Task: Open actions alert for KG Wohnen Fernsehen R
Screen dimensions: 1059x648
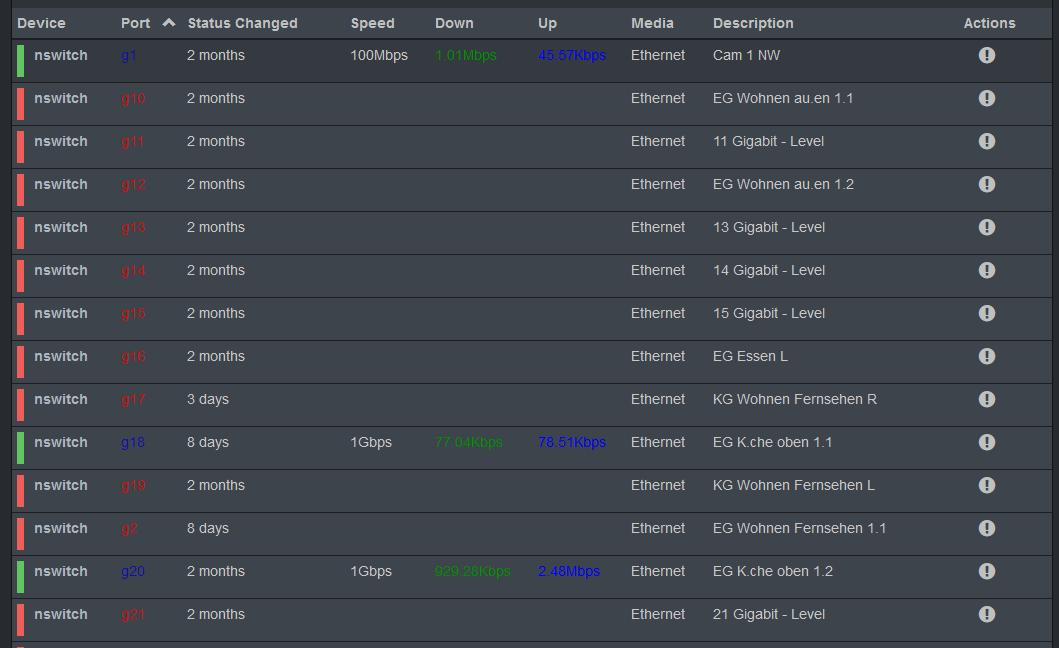Action: [x=986, y=399]
